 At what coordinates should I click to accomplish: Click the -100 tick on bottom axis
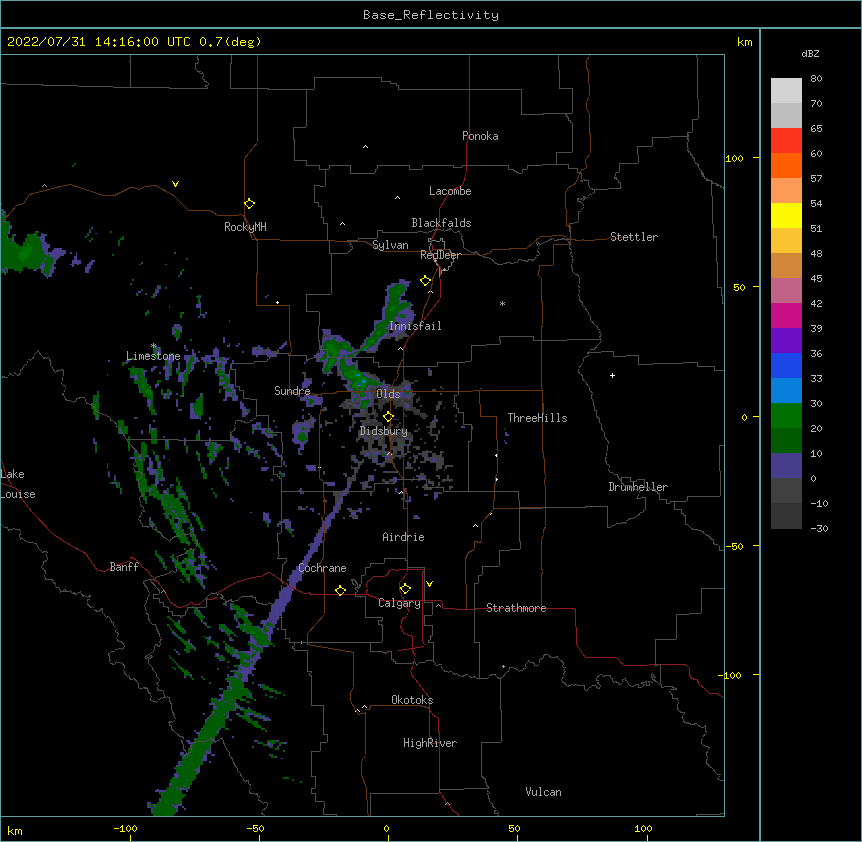click(125, 828)
